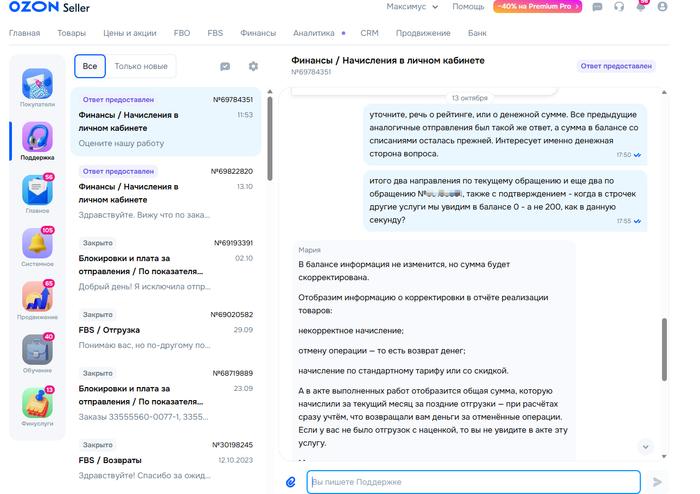Open the Помощь link
Screen dimensions: 700x494
(x=468, y=7)
